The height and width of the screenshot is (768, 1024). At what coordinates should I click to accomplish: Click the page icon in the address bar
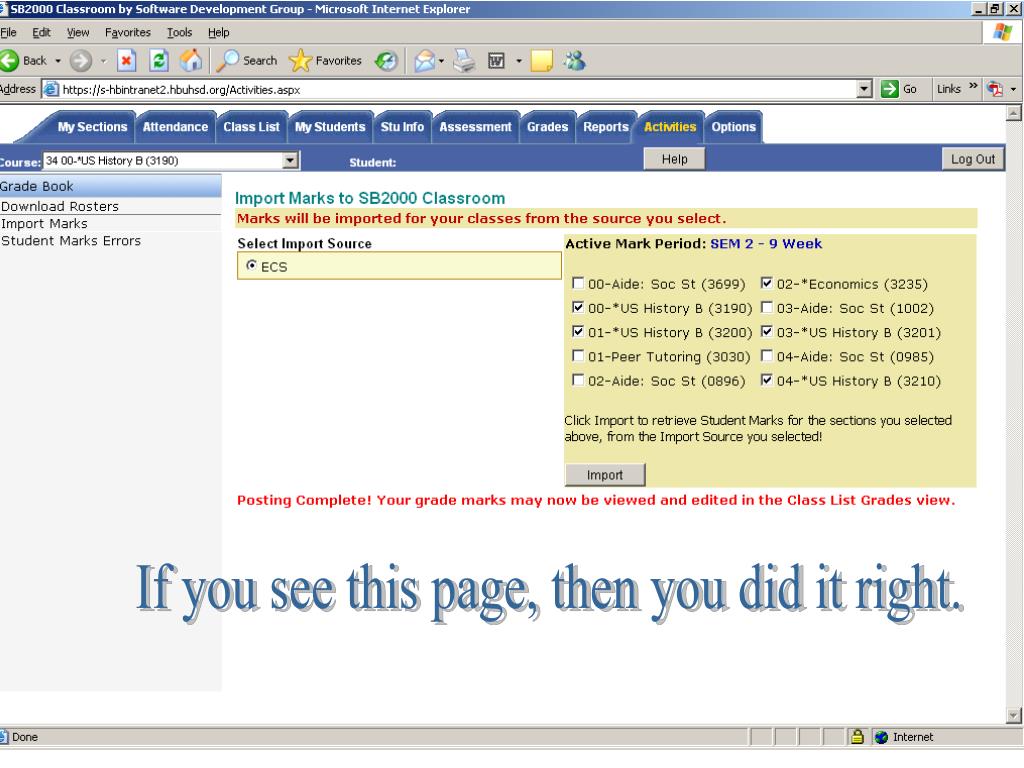pos(51,89)
